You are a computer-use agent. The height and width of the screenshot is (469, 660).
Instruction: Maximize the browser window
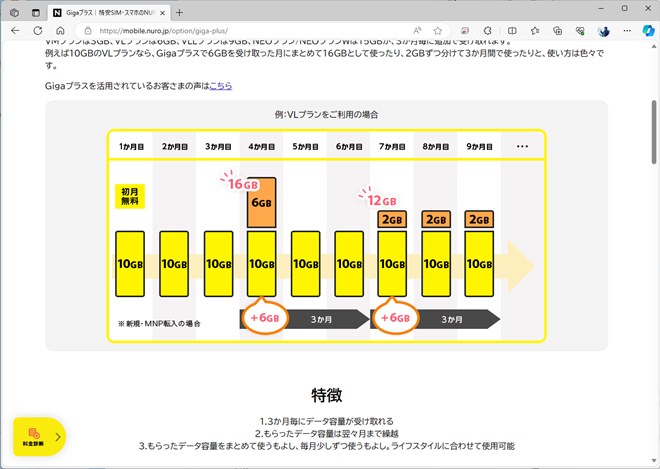click(625, 8)
